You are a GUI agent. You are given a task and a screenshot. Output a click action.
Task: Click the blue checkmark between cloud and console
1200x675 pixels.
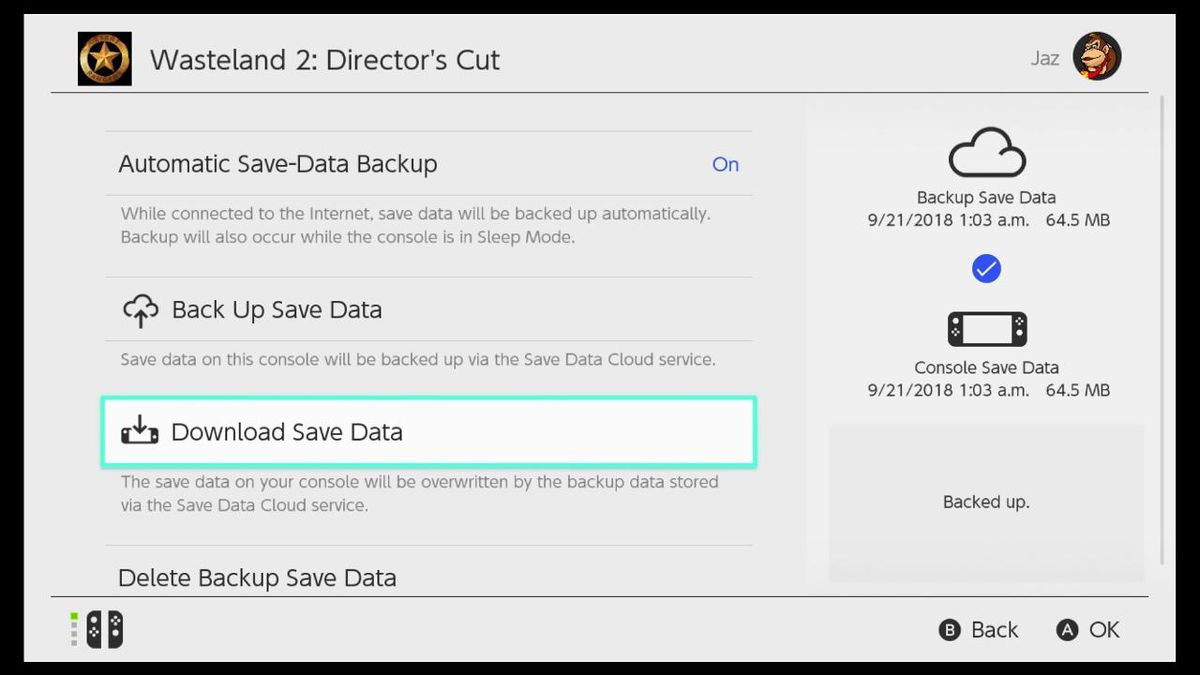pyautogui.click(x=986, y=267)
